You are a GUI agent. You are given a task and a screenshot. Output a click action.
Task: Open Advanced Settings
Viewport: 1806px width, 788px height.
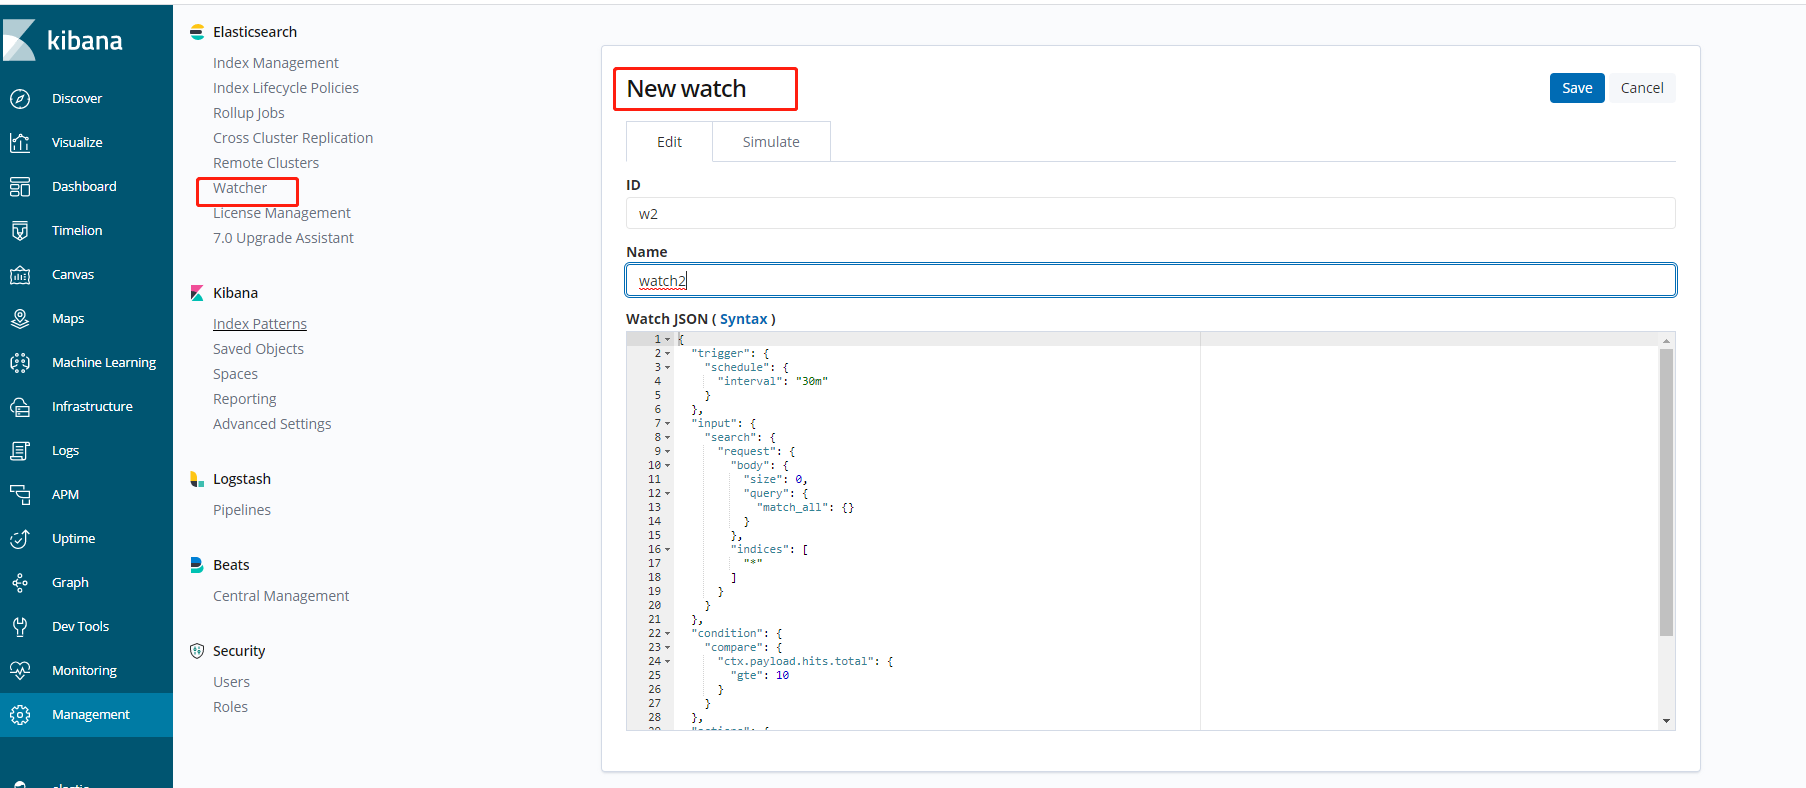pos(272,424)
